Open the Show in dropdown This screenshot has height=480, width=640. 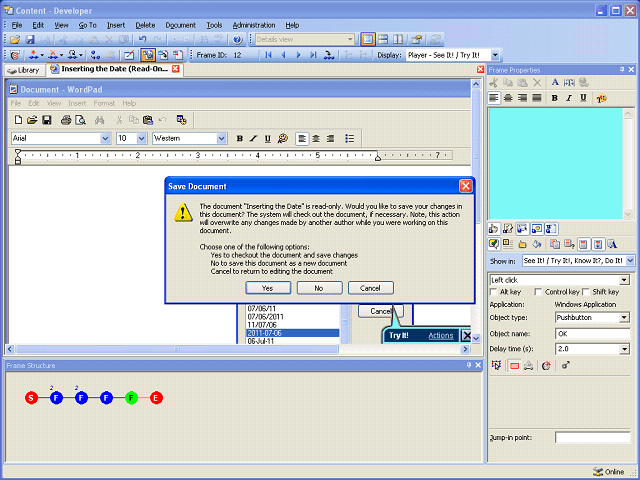[x=630, y=260]
